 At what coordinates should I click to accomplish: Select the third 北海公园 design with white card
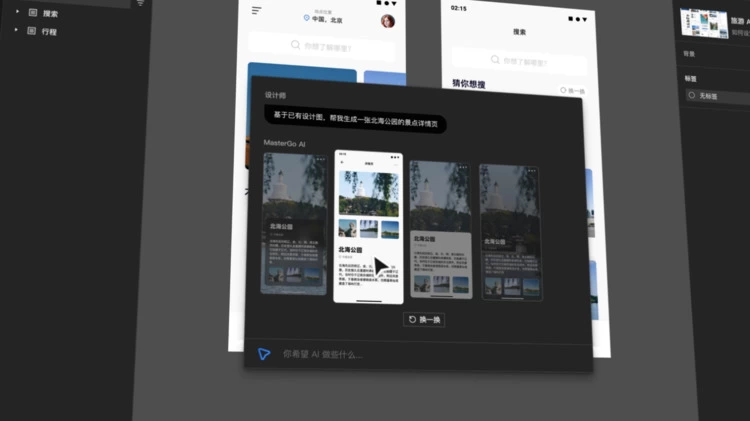[x=440, y=229]
